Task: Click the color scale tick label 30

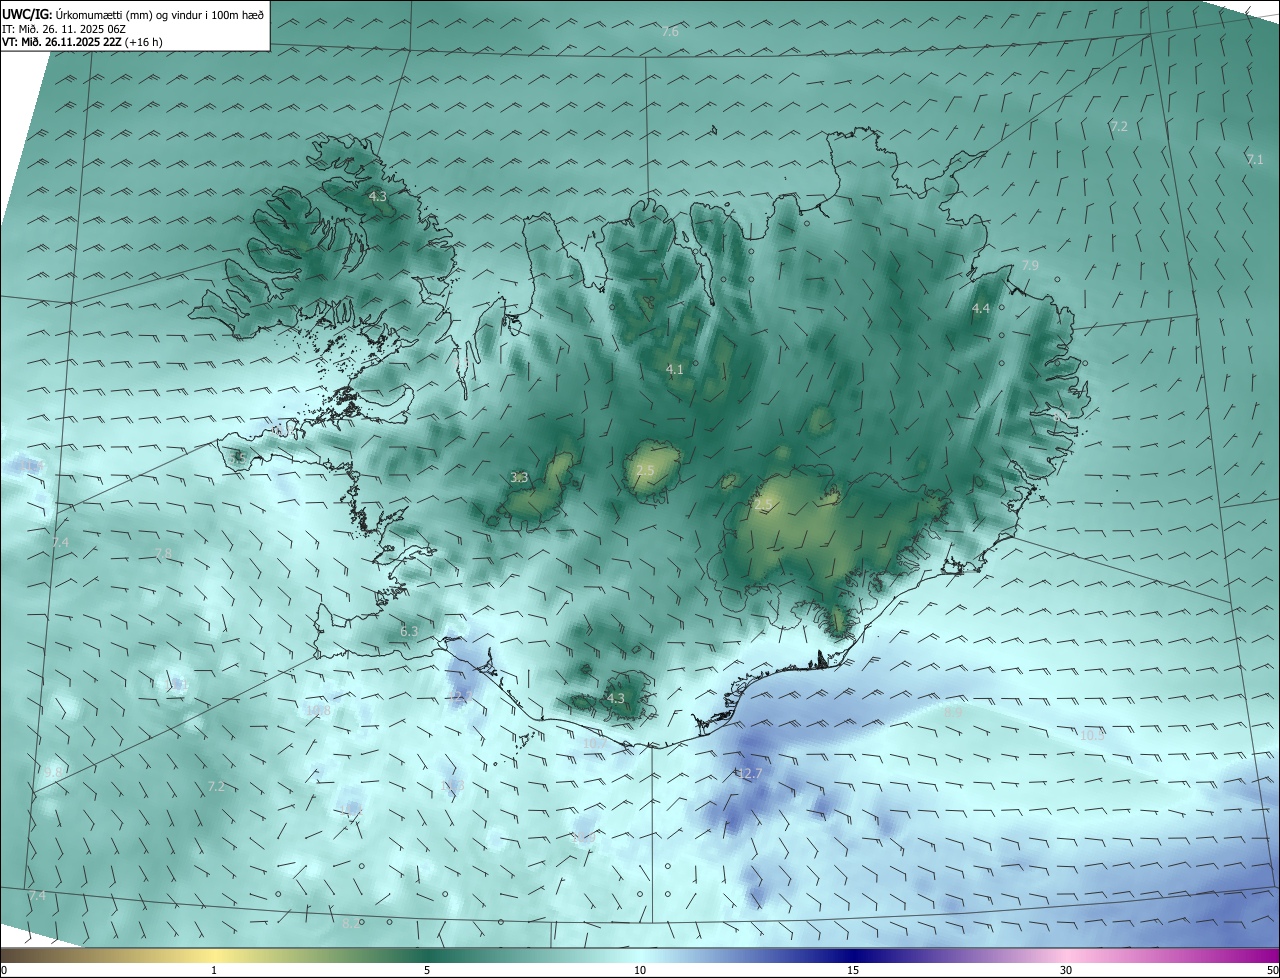Action: click(x=1066, y=970)
